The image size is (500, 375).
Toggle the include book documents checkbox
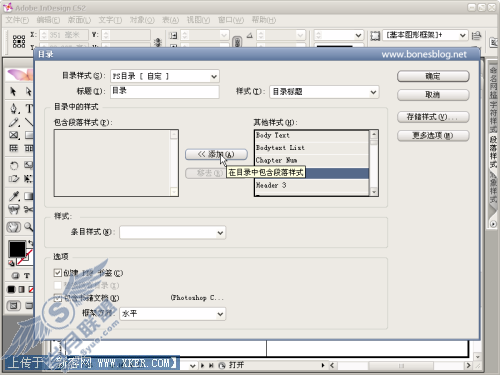coord(58,298)
